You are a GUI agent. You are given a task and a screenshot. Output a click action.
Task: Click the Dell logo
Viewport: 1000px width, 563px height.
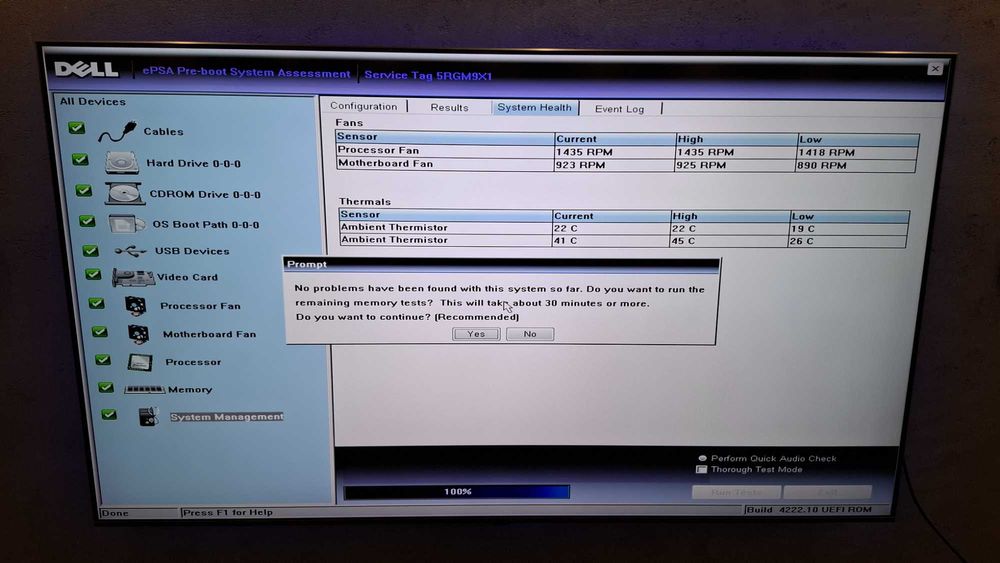tap(87, 68)
